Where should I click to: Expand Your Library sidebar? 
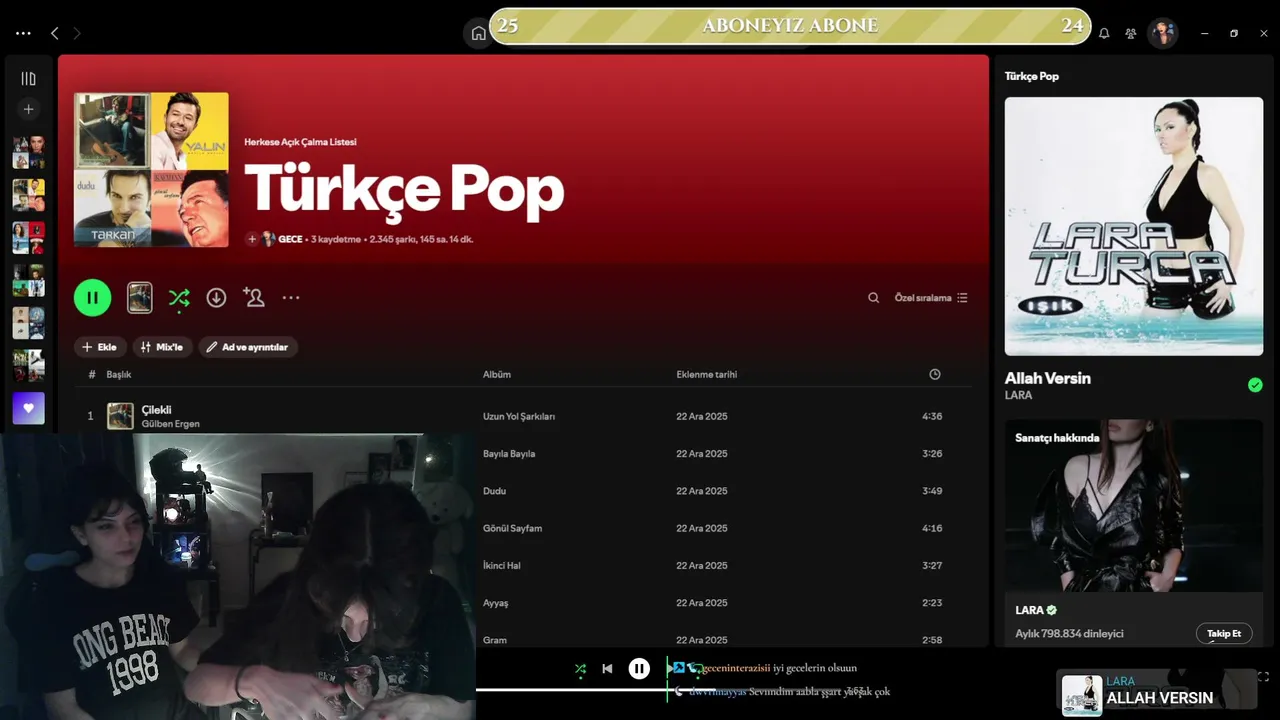click(28, 79)
